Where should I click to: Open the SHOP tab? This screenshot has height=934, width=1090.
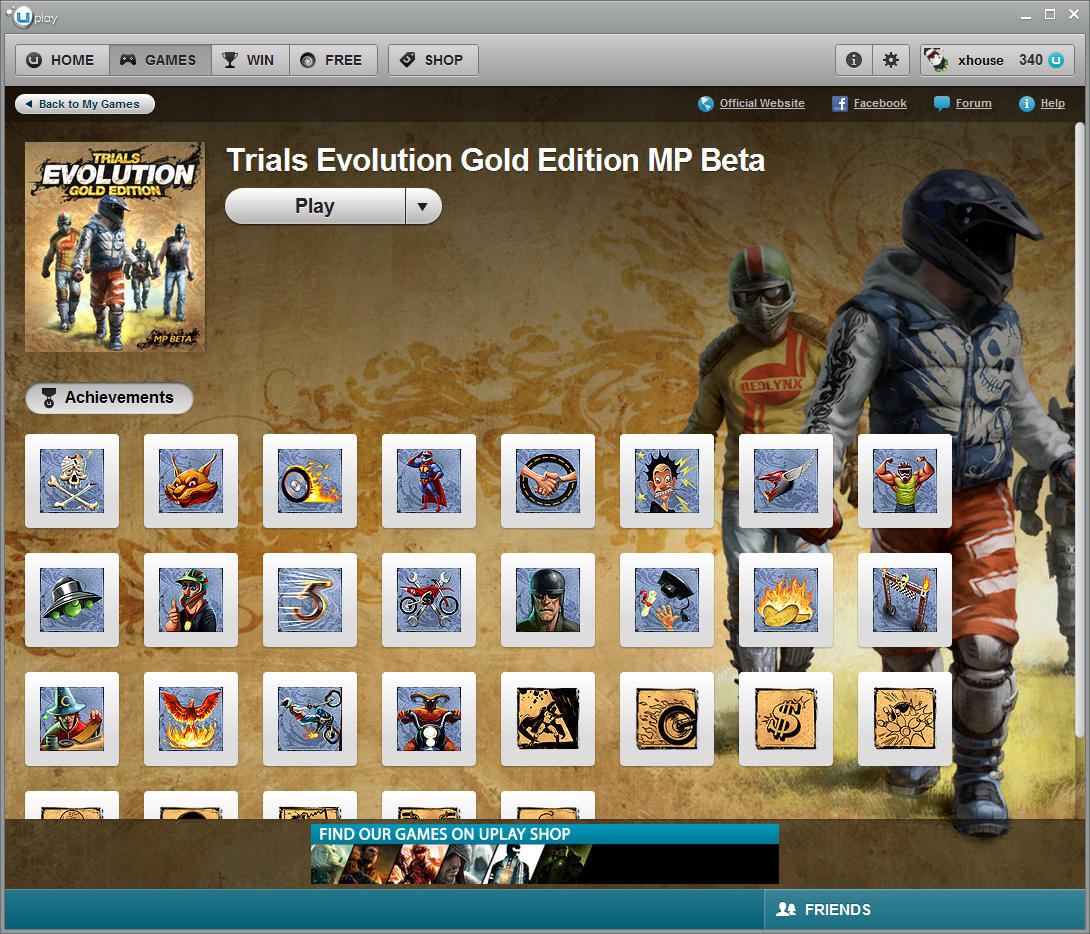click(433, 60)
